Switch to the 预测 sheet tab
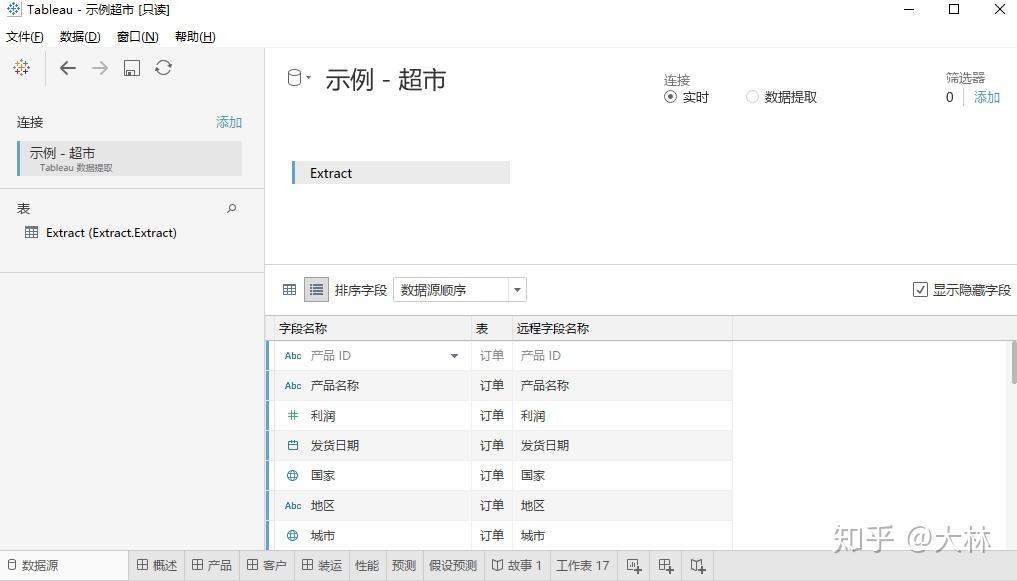This screenshot has width=1017, height=581. (x=403, y=565)
